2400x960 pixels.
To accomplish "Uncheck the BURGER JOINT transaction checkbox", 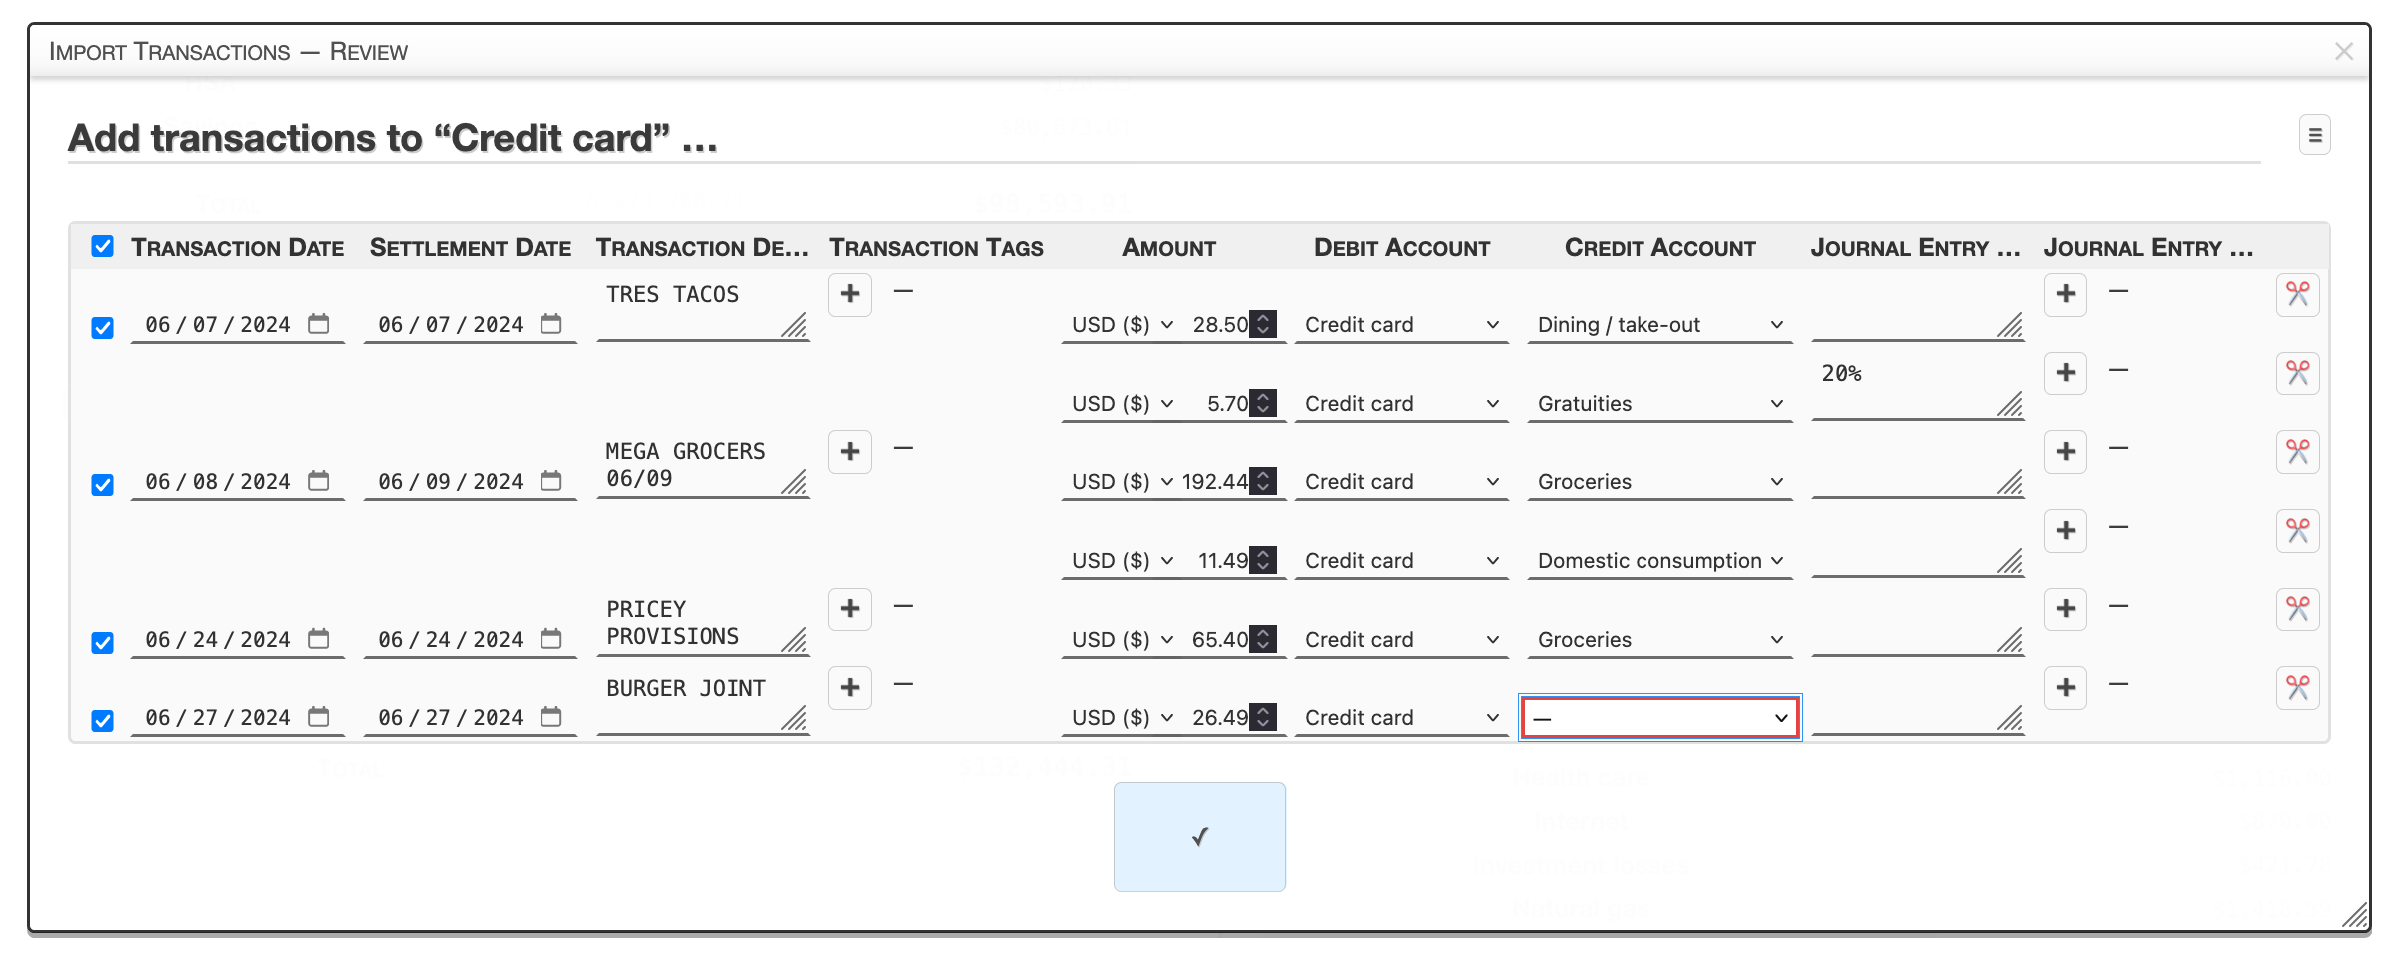I will click(x=102, y=721).
